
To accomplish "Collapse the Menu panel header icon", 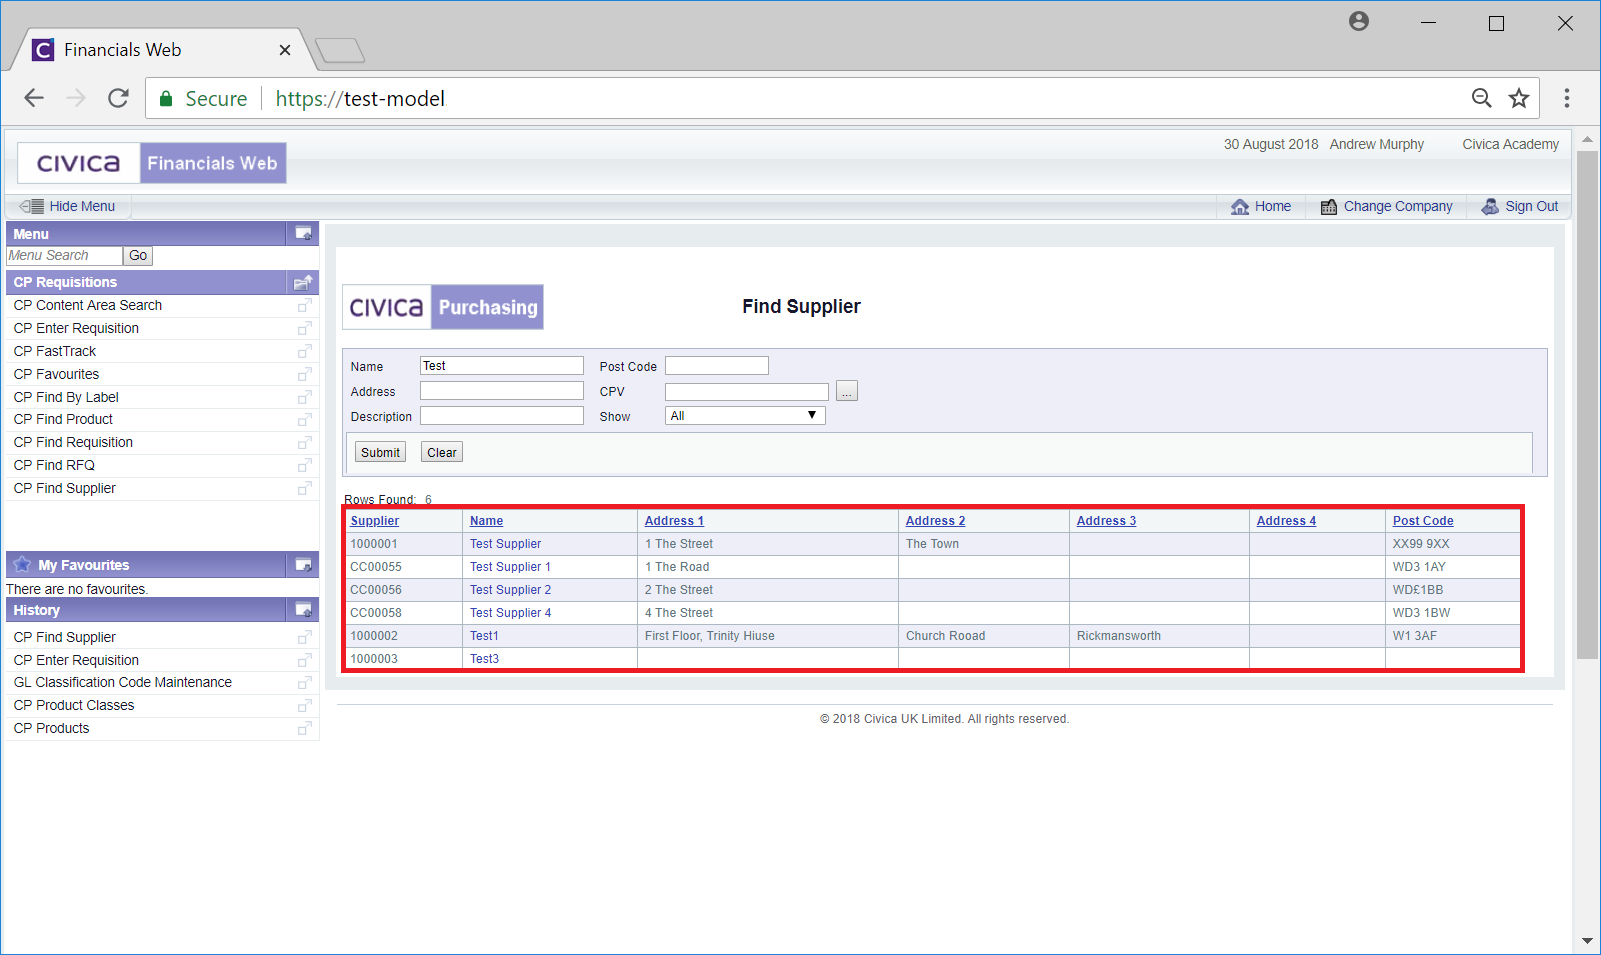I will pyautogui.click(x=303, y=234).
